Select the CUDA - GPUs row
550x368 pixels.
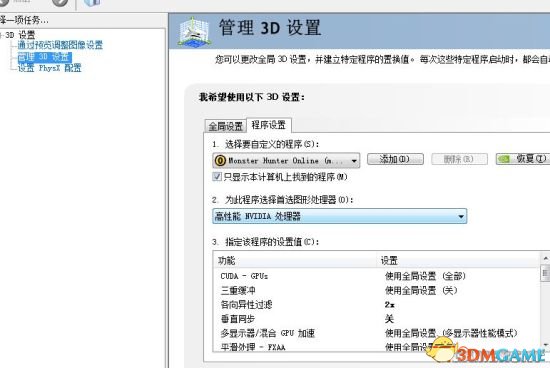coord(377,276)
